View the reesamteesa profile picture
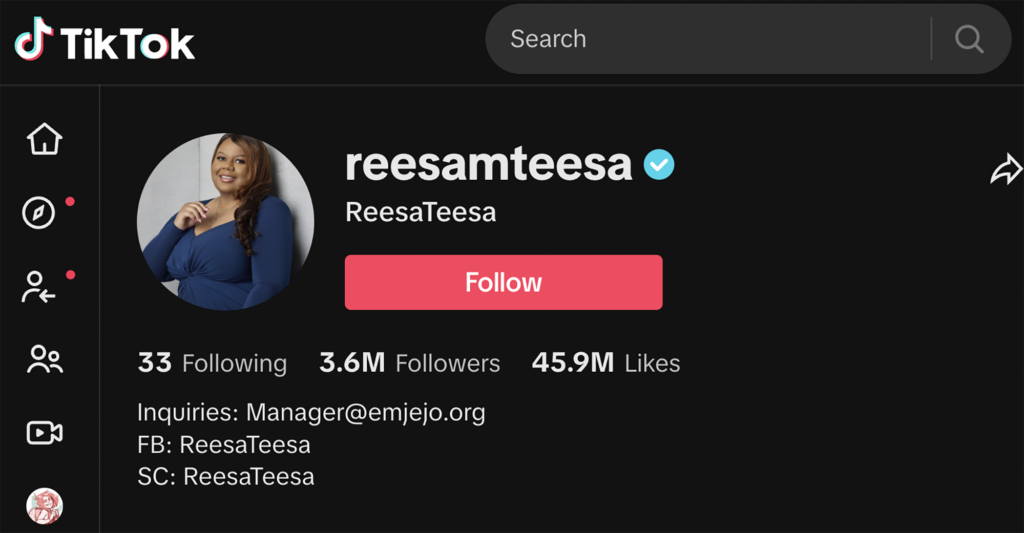Screen dimensions: 1024x533 click(225, 221)
